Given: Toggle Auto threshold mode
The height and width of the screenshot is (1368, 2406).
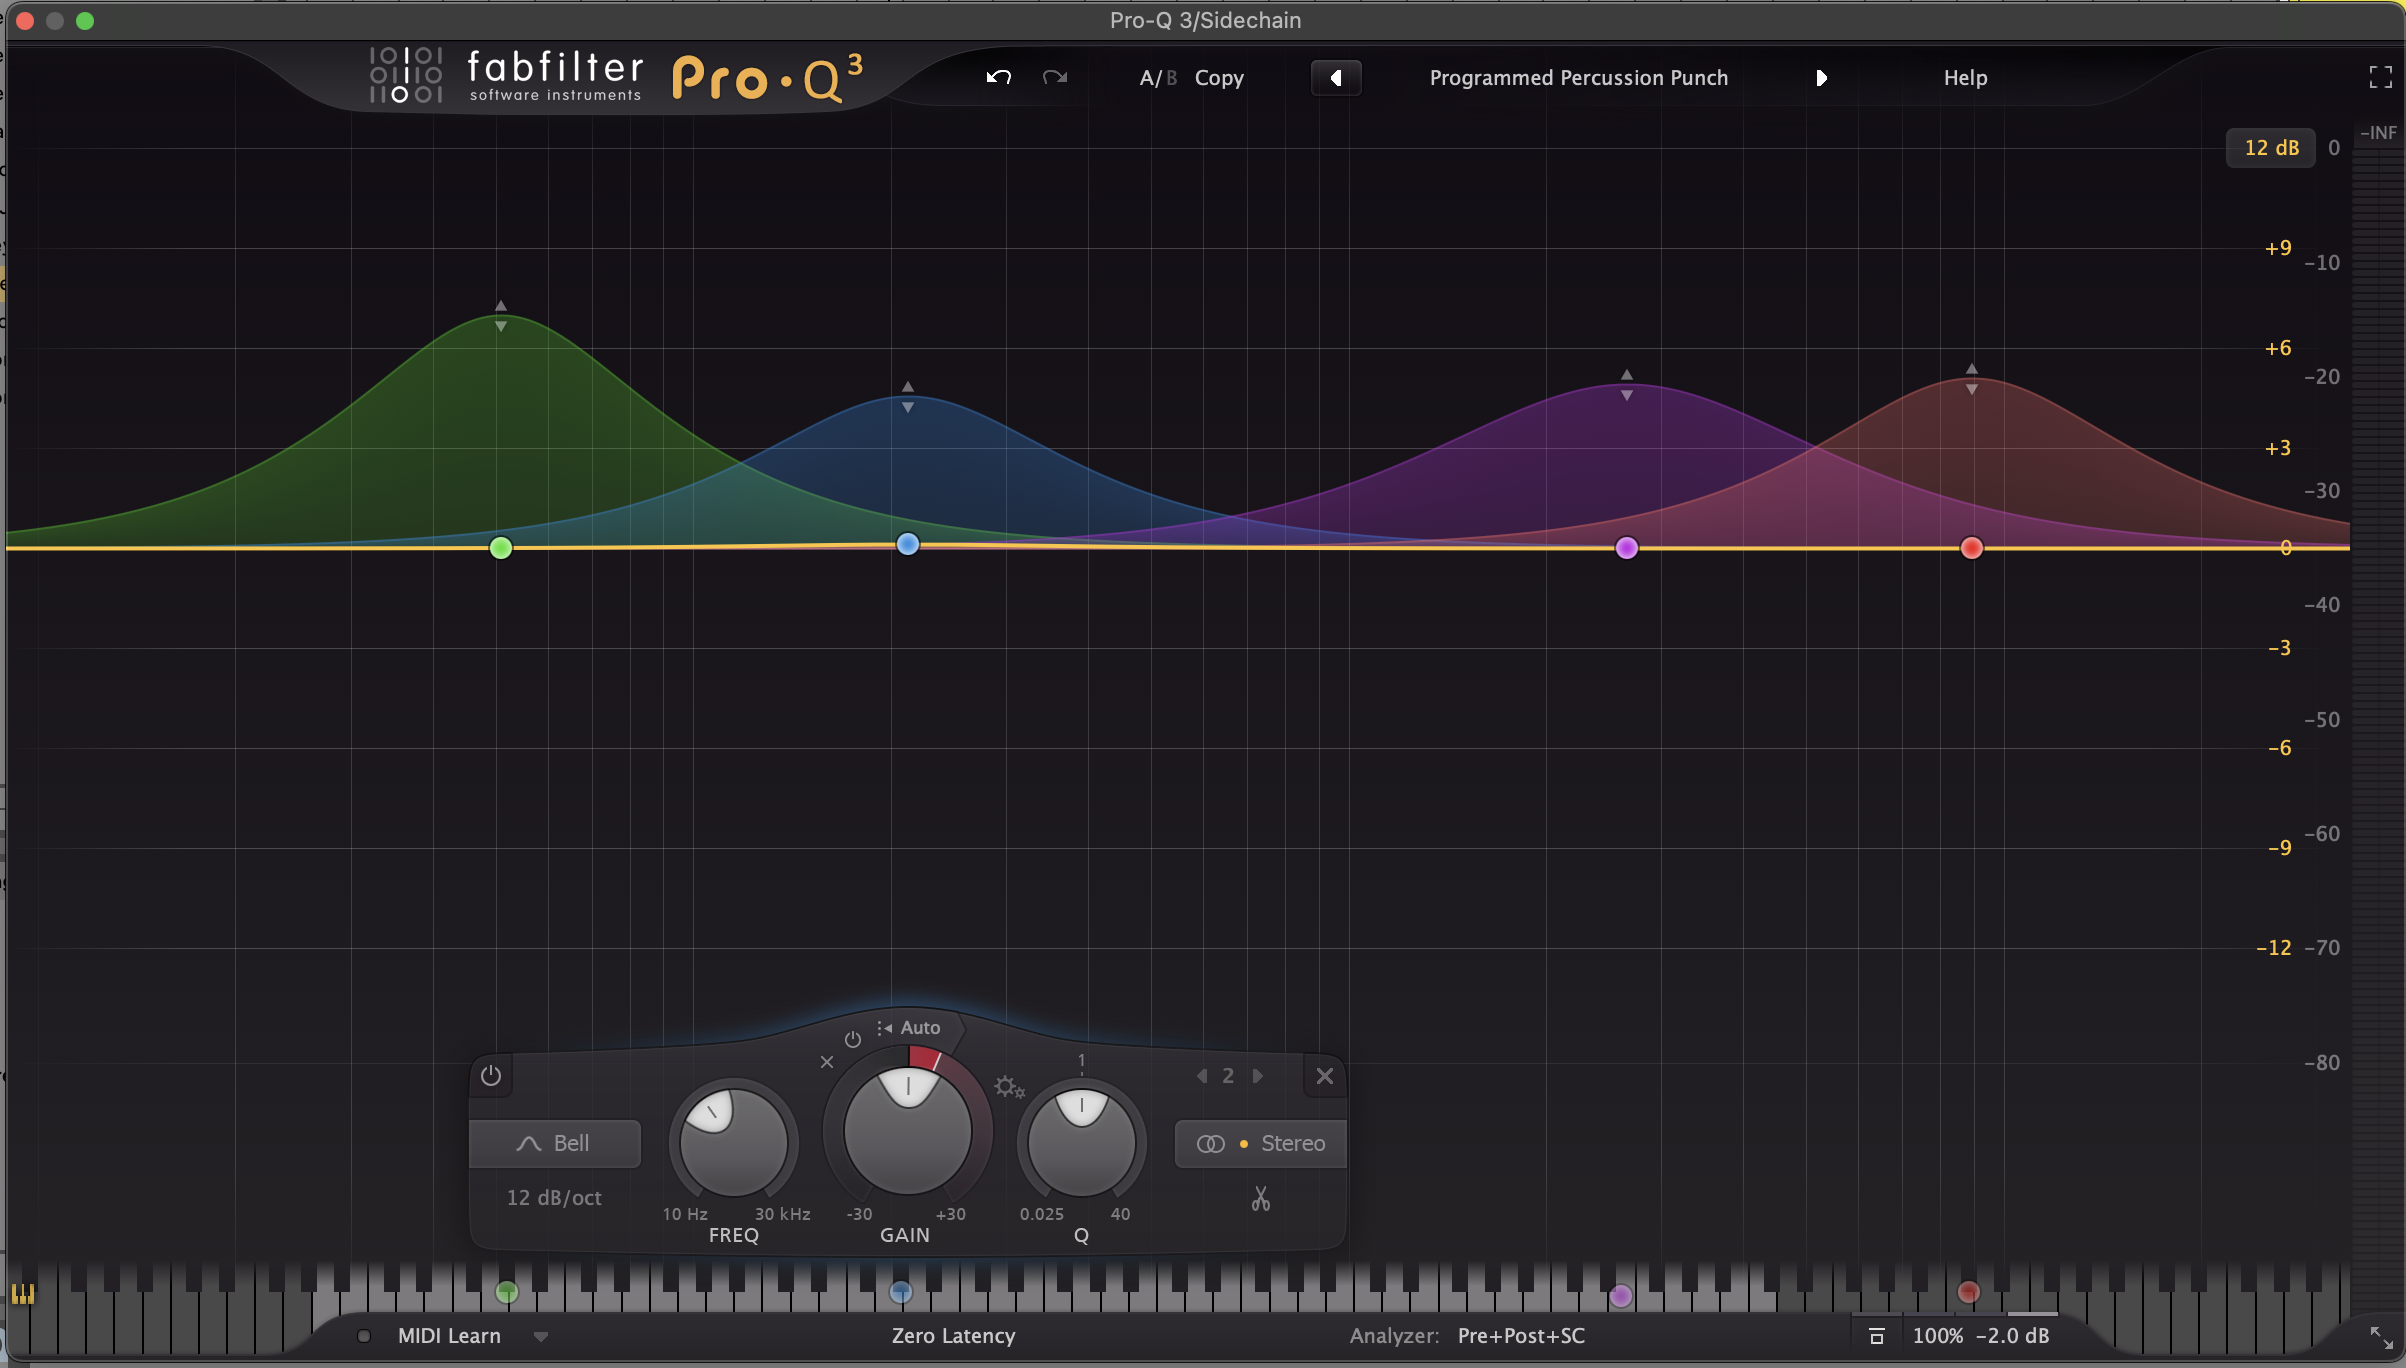Looking at the screenshot, I should [910, 1027].
